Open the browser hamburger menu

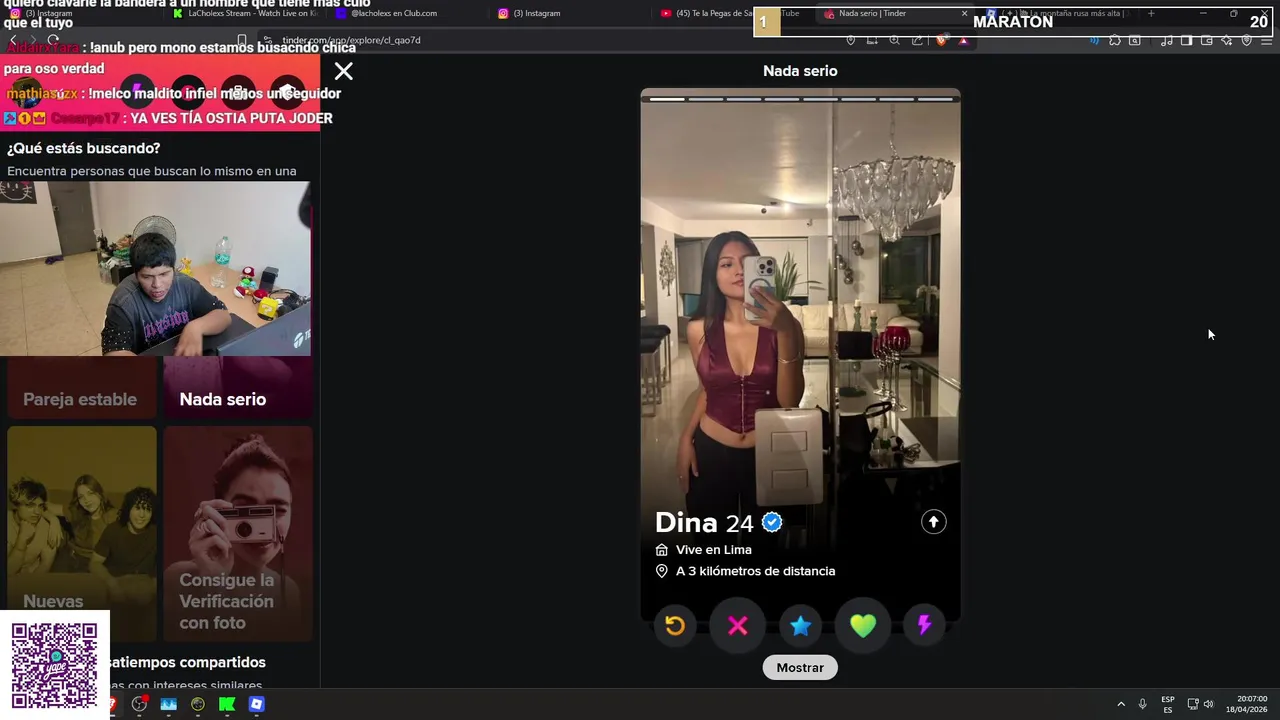1267,40
